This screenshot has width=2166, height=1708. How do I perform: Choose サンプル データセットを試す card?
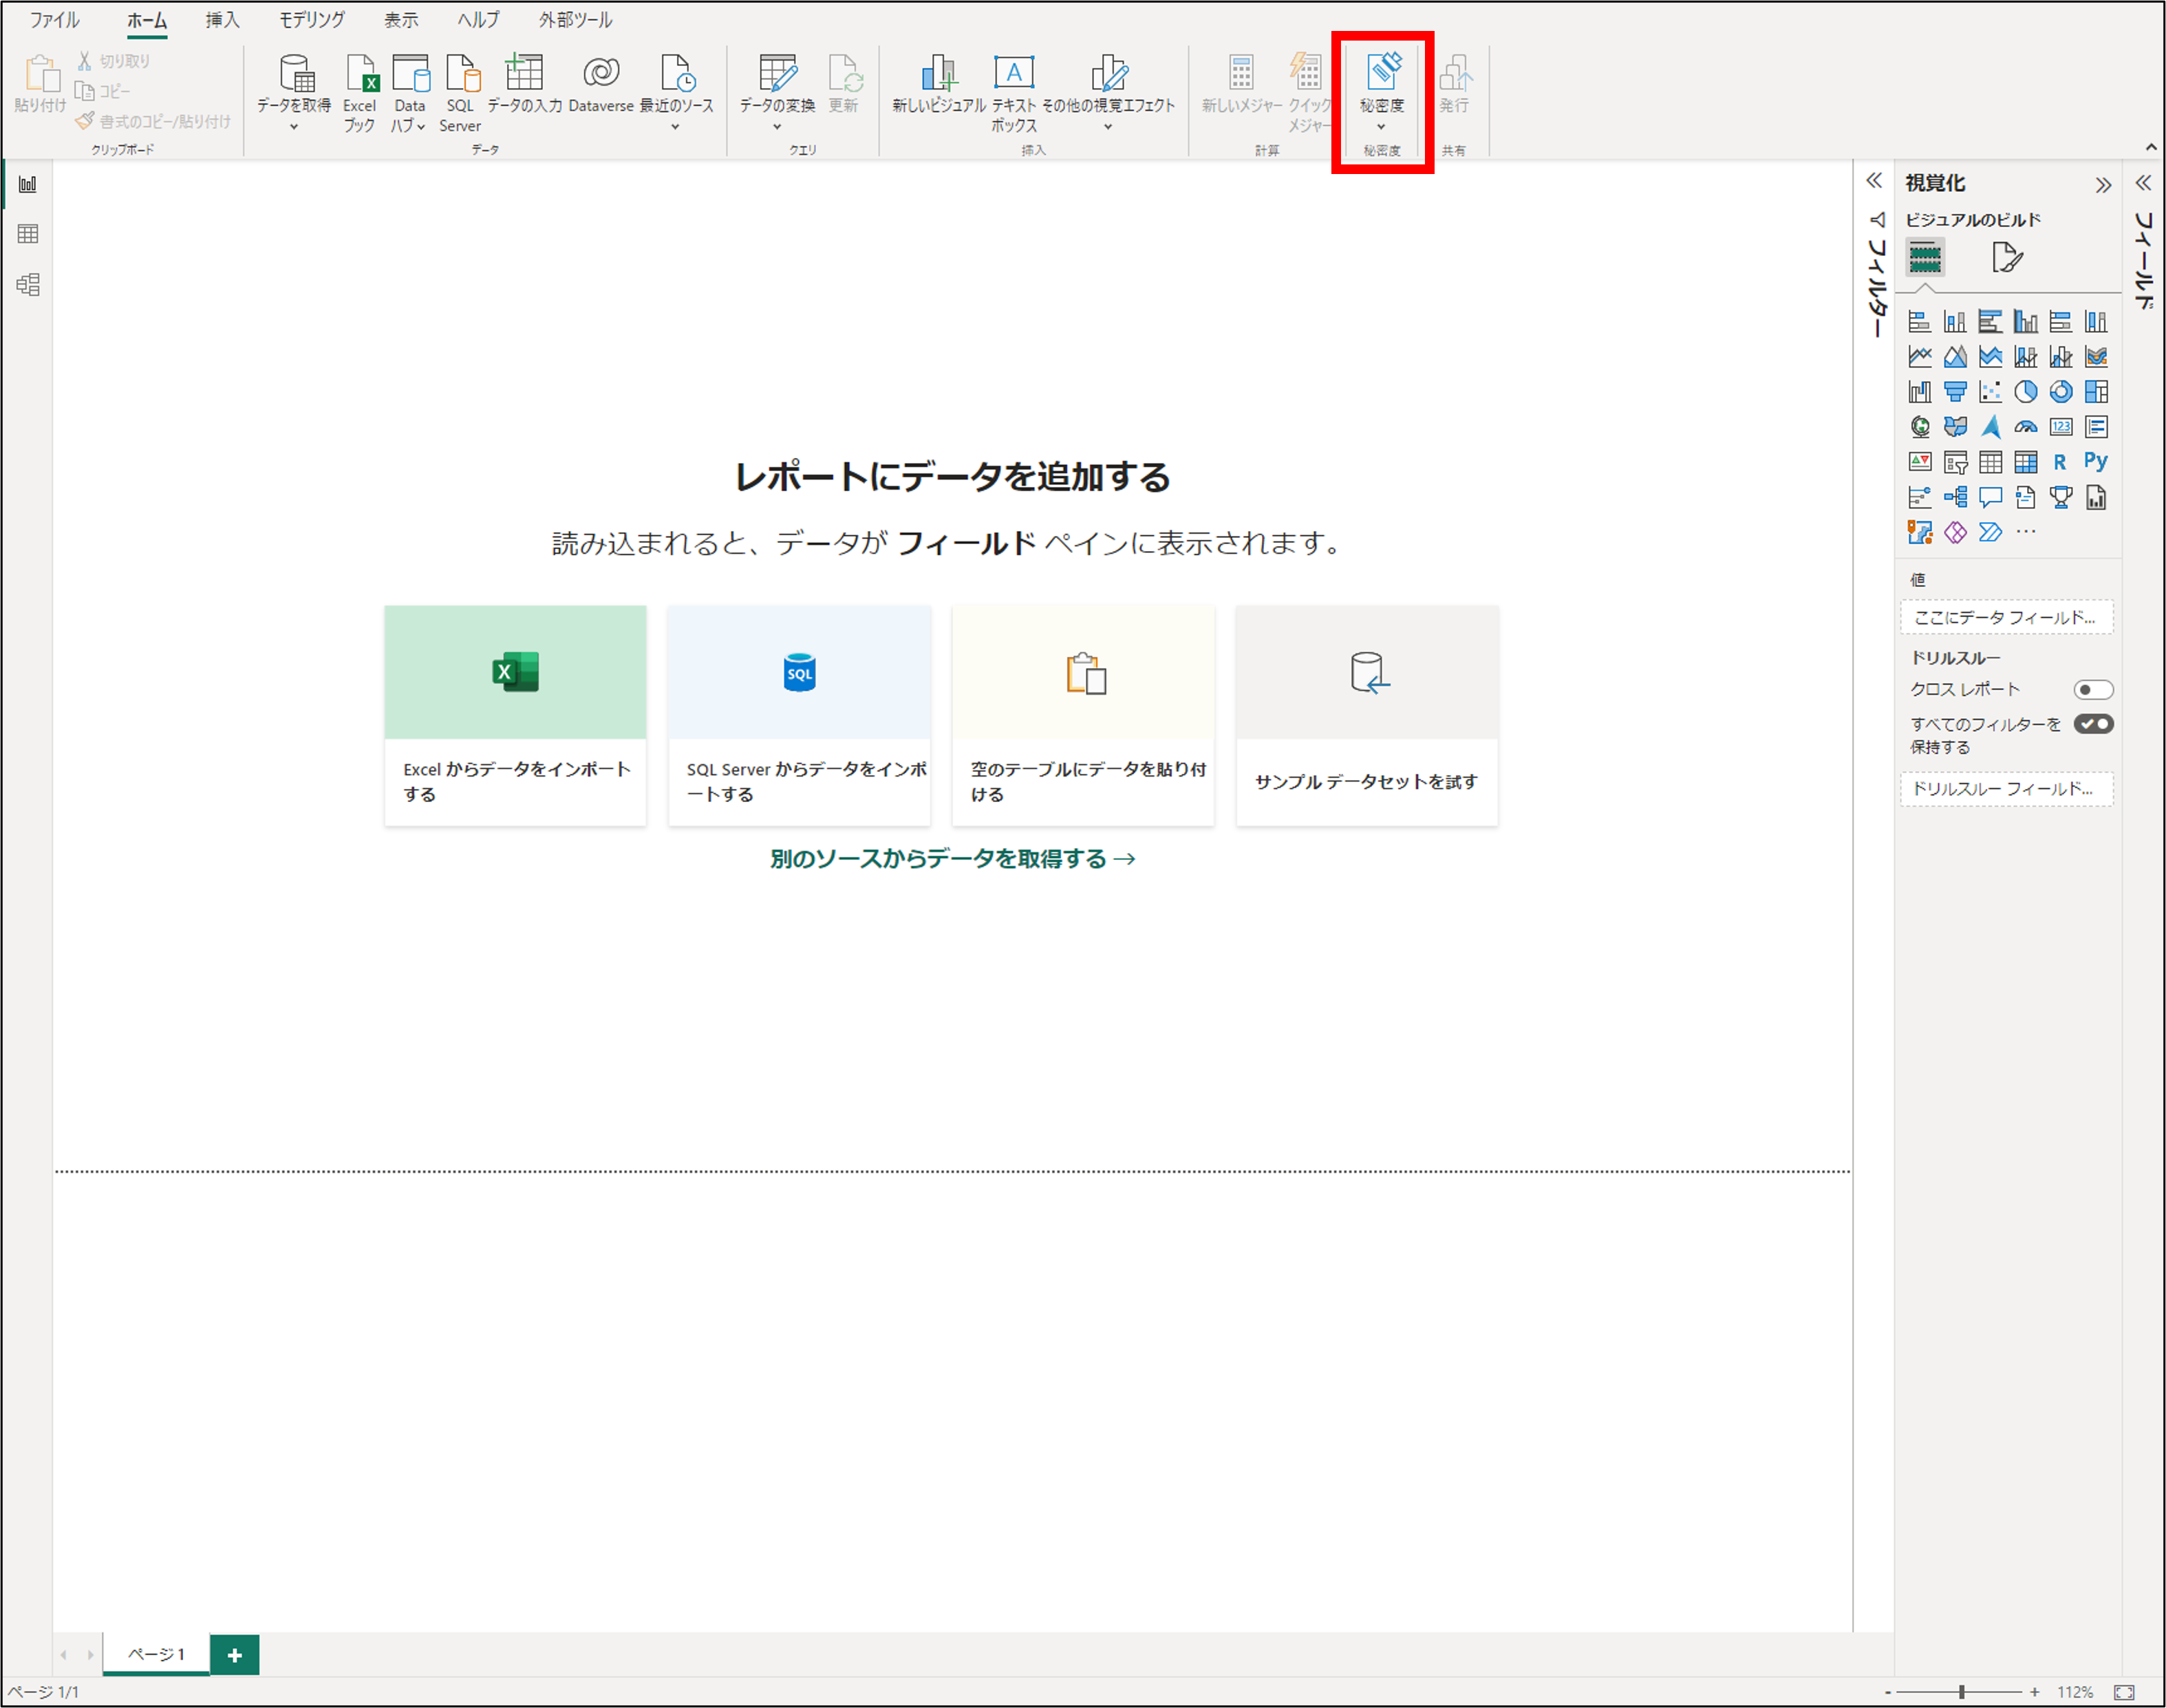coord(1366,715)
